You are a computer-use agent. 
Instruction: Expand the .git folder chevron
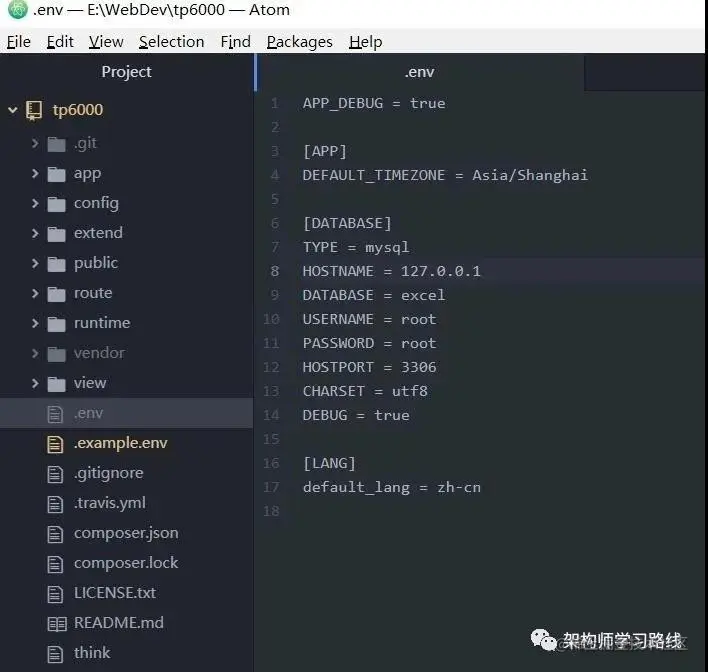(35, 143)
